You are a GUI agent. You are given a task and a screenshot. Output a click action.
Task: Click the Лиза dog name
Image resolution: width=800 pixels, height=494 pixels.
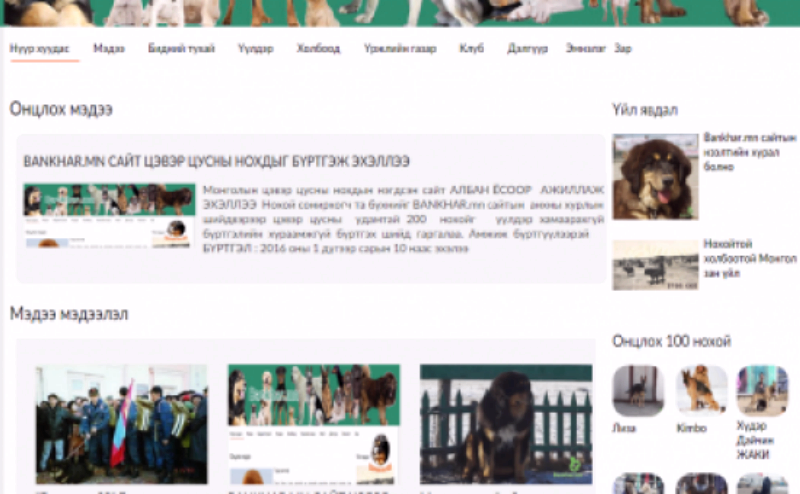click(623, 428)
